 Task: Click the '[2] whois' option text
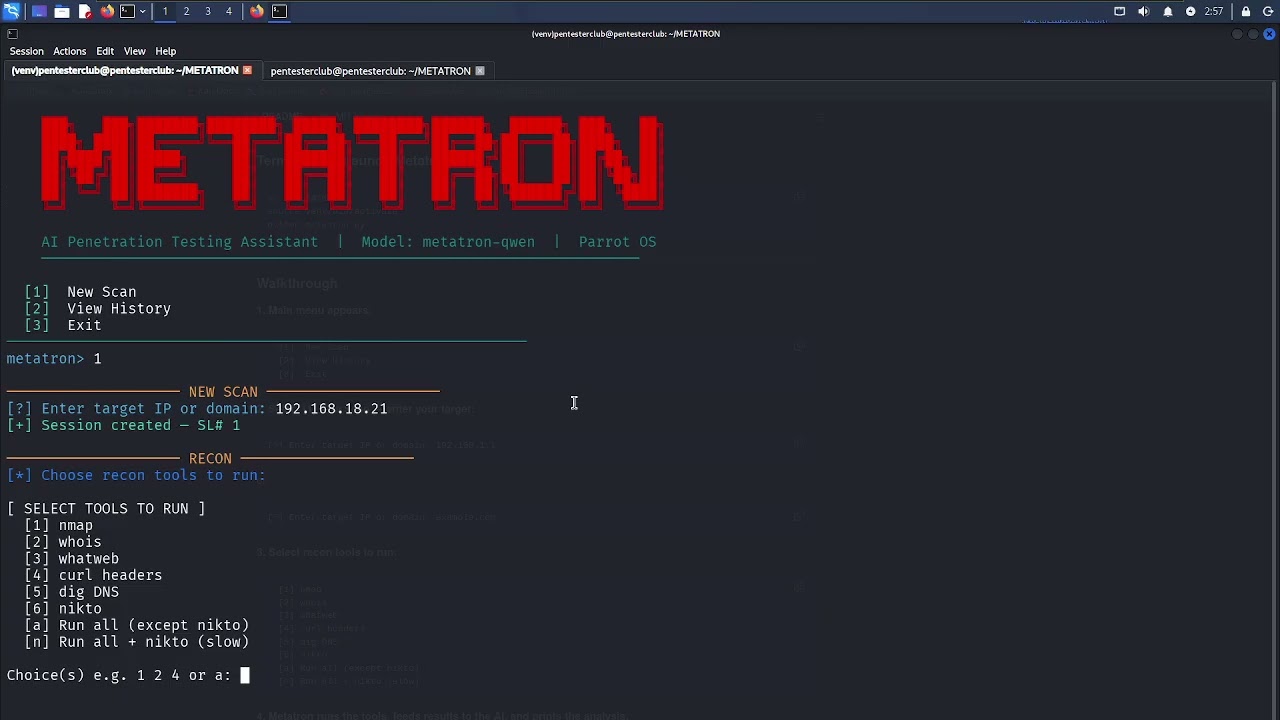coord(63,542)
